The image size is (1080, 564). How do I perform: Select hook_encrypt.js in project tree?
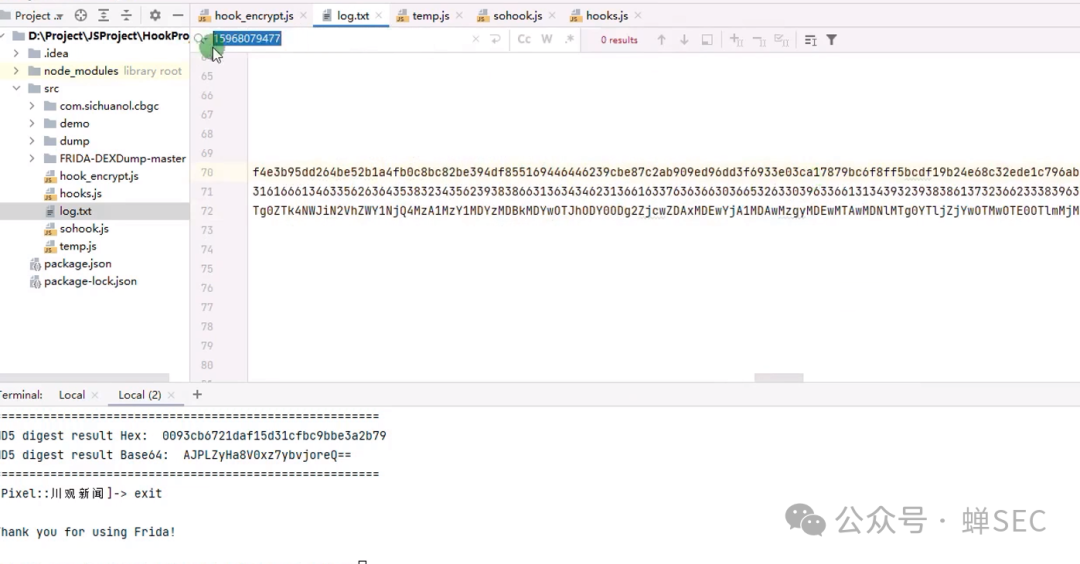(x=98, y=176)
